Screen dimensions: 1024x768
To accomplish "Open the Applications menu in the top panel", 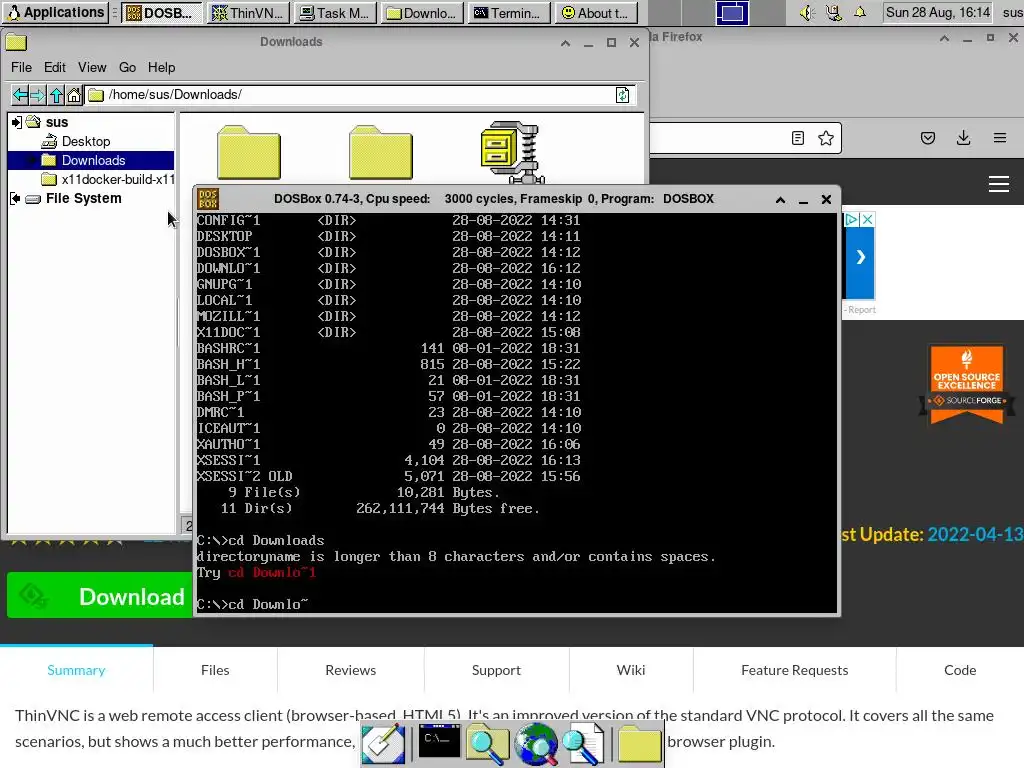I will 56,12.
